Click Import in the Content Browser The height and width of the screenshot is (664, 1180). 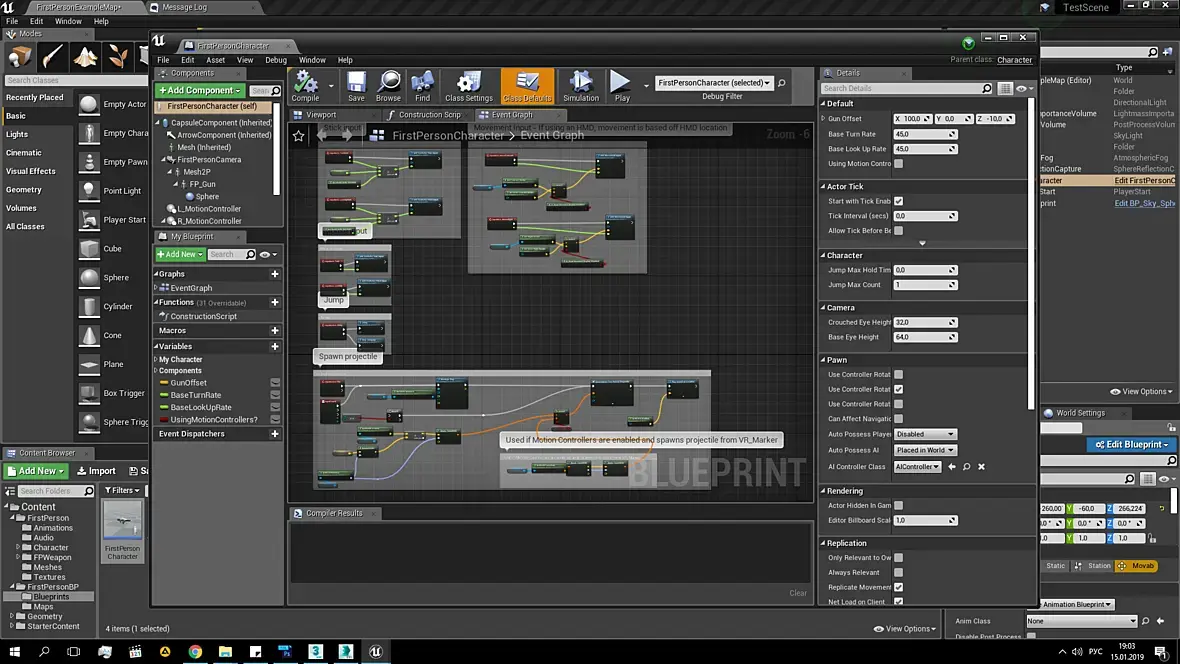(x=96, y=471)
